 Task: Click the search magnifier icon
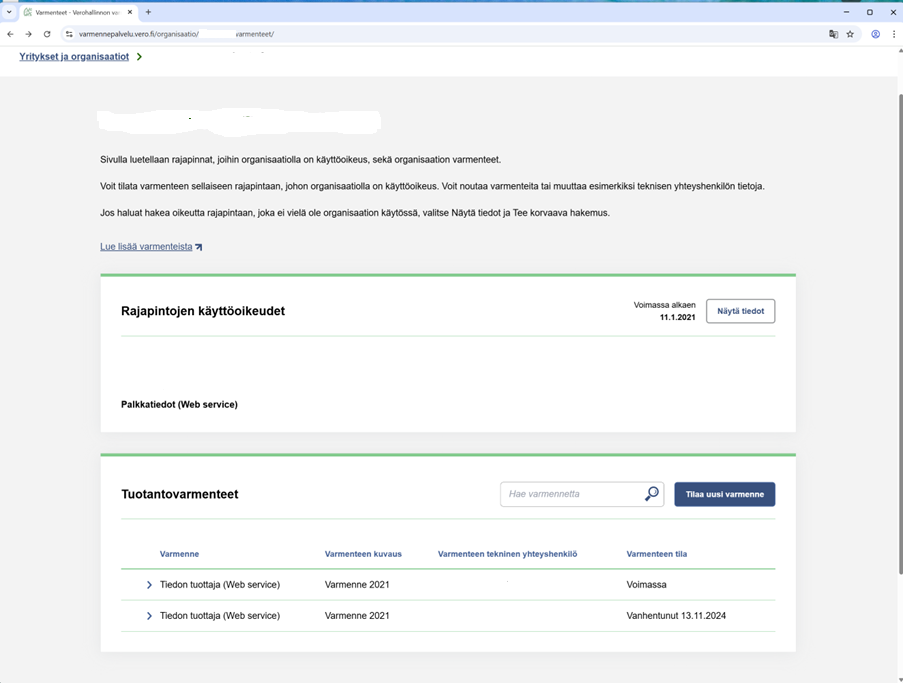coord(652,494)
